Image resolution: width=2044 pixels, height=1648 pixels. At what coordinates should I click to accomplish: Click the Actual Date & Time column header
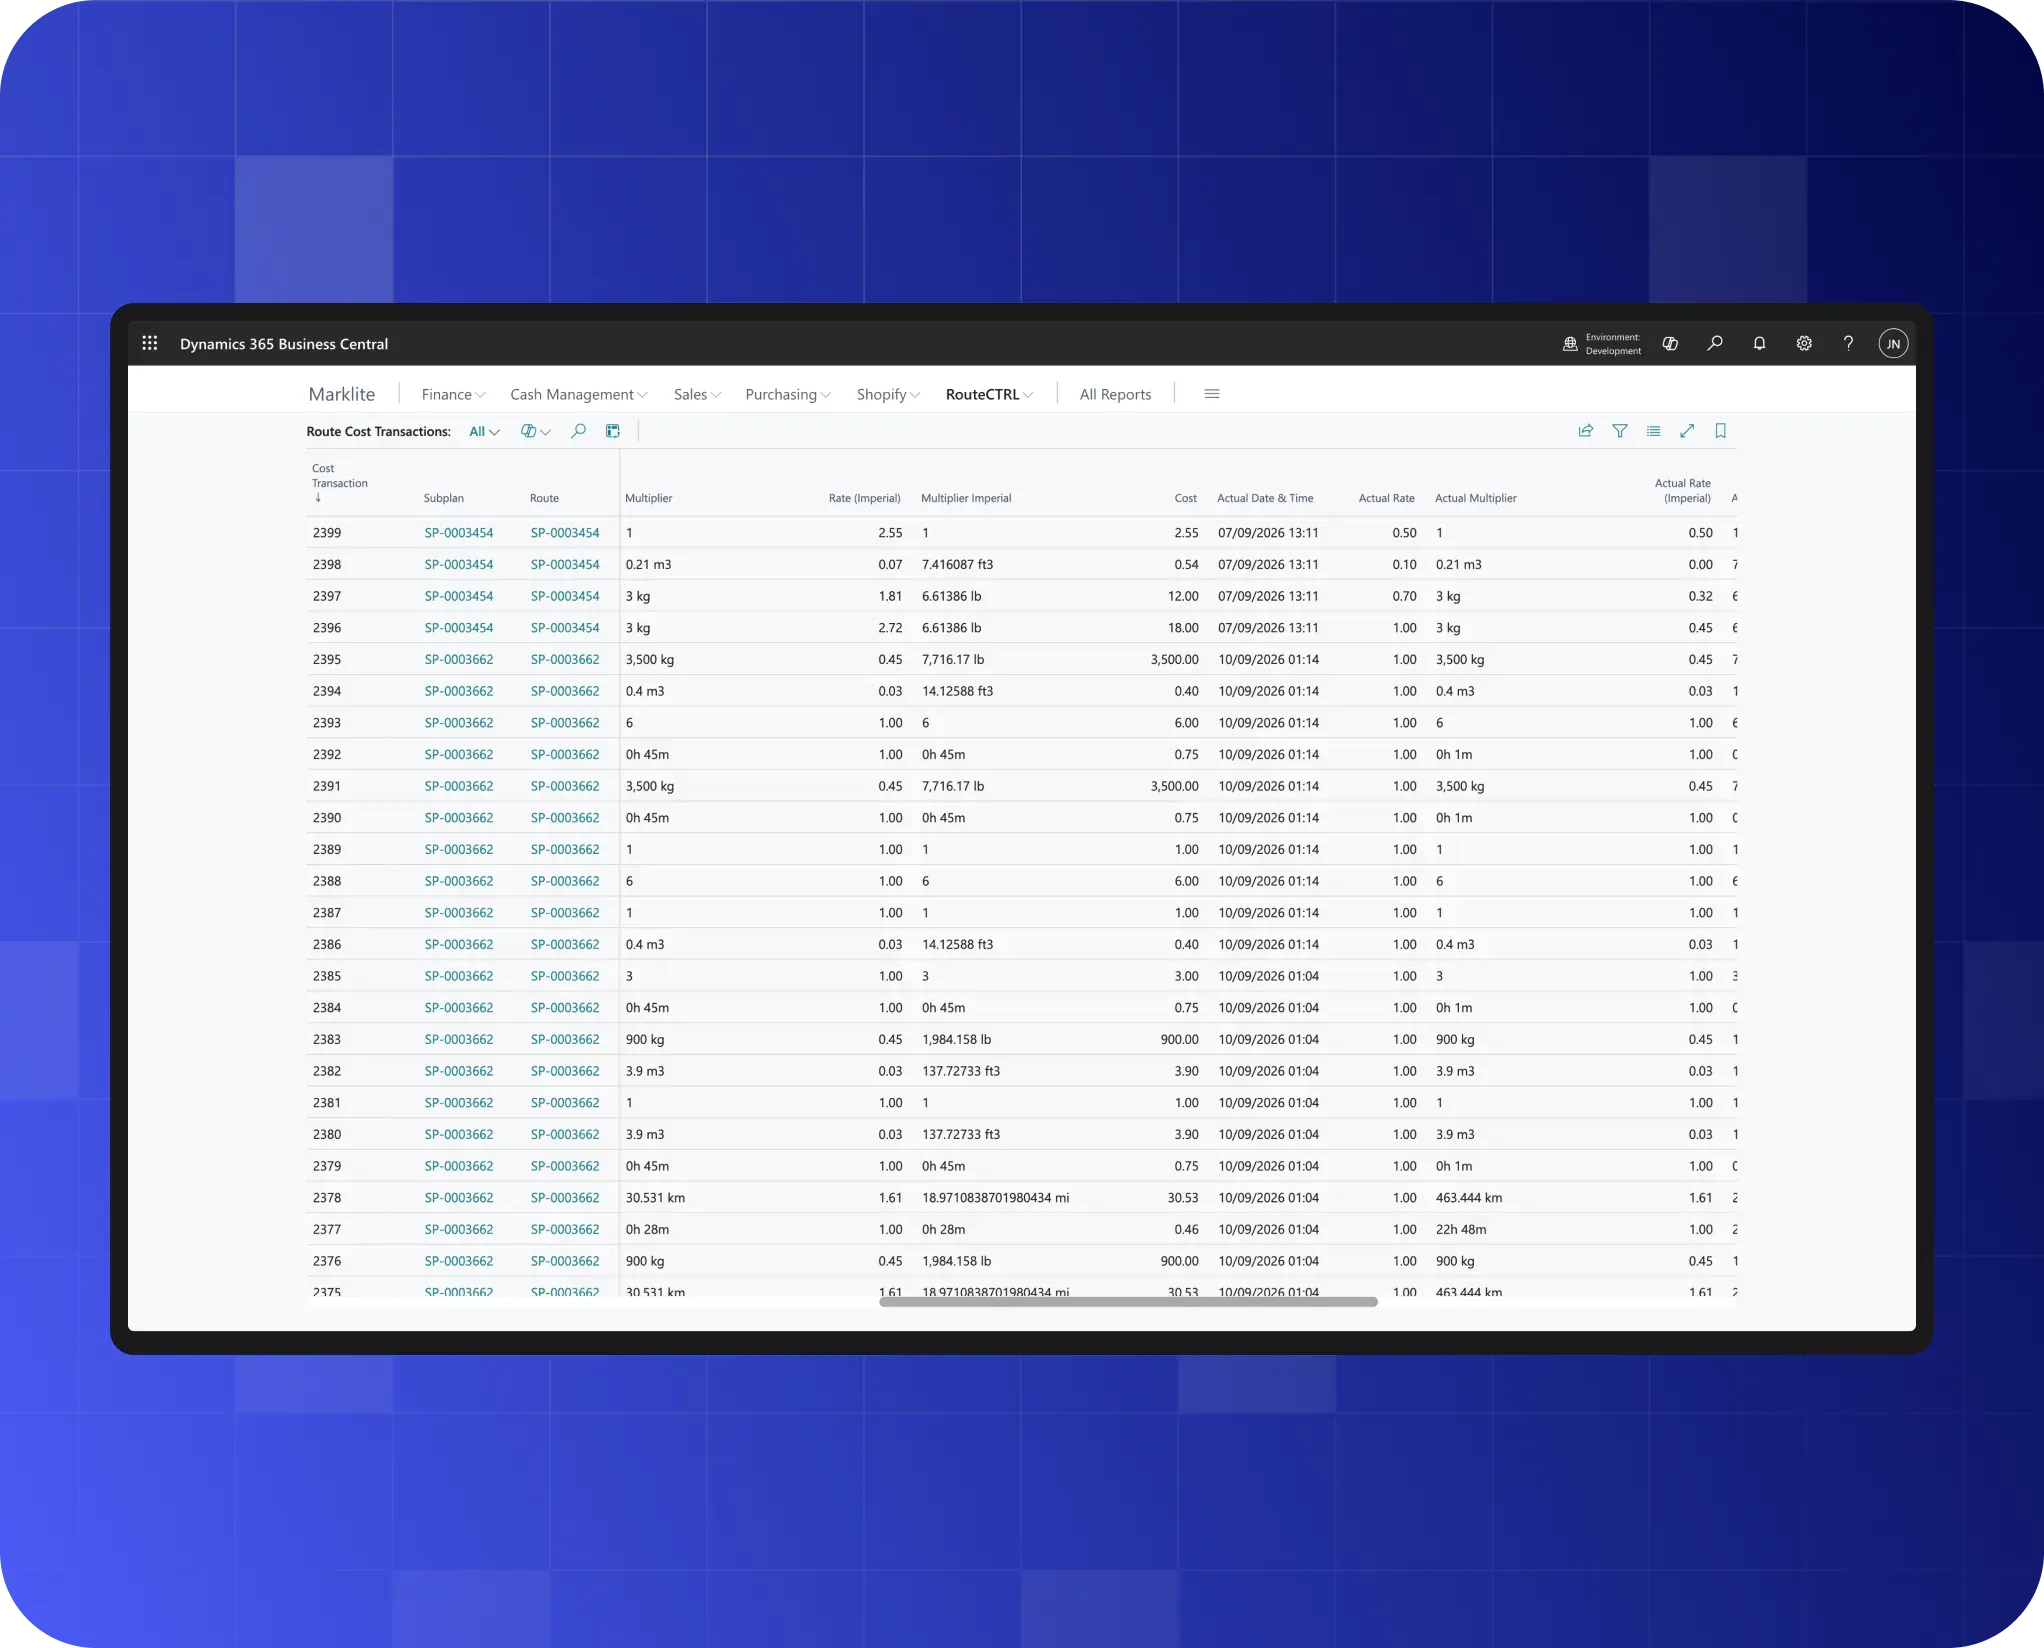tap(1265, 498)
